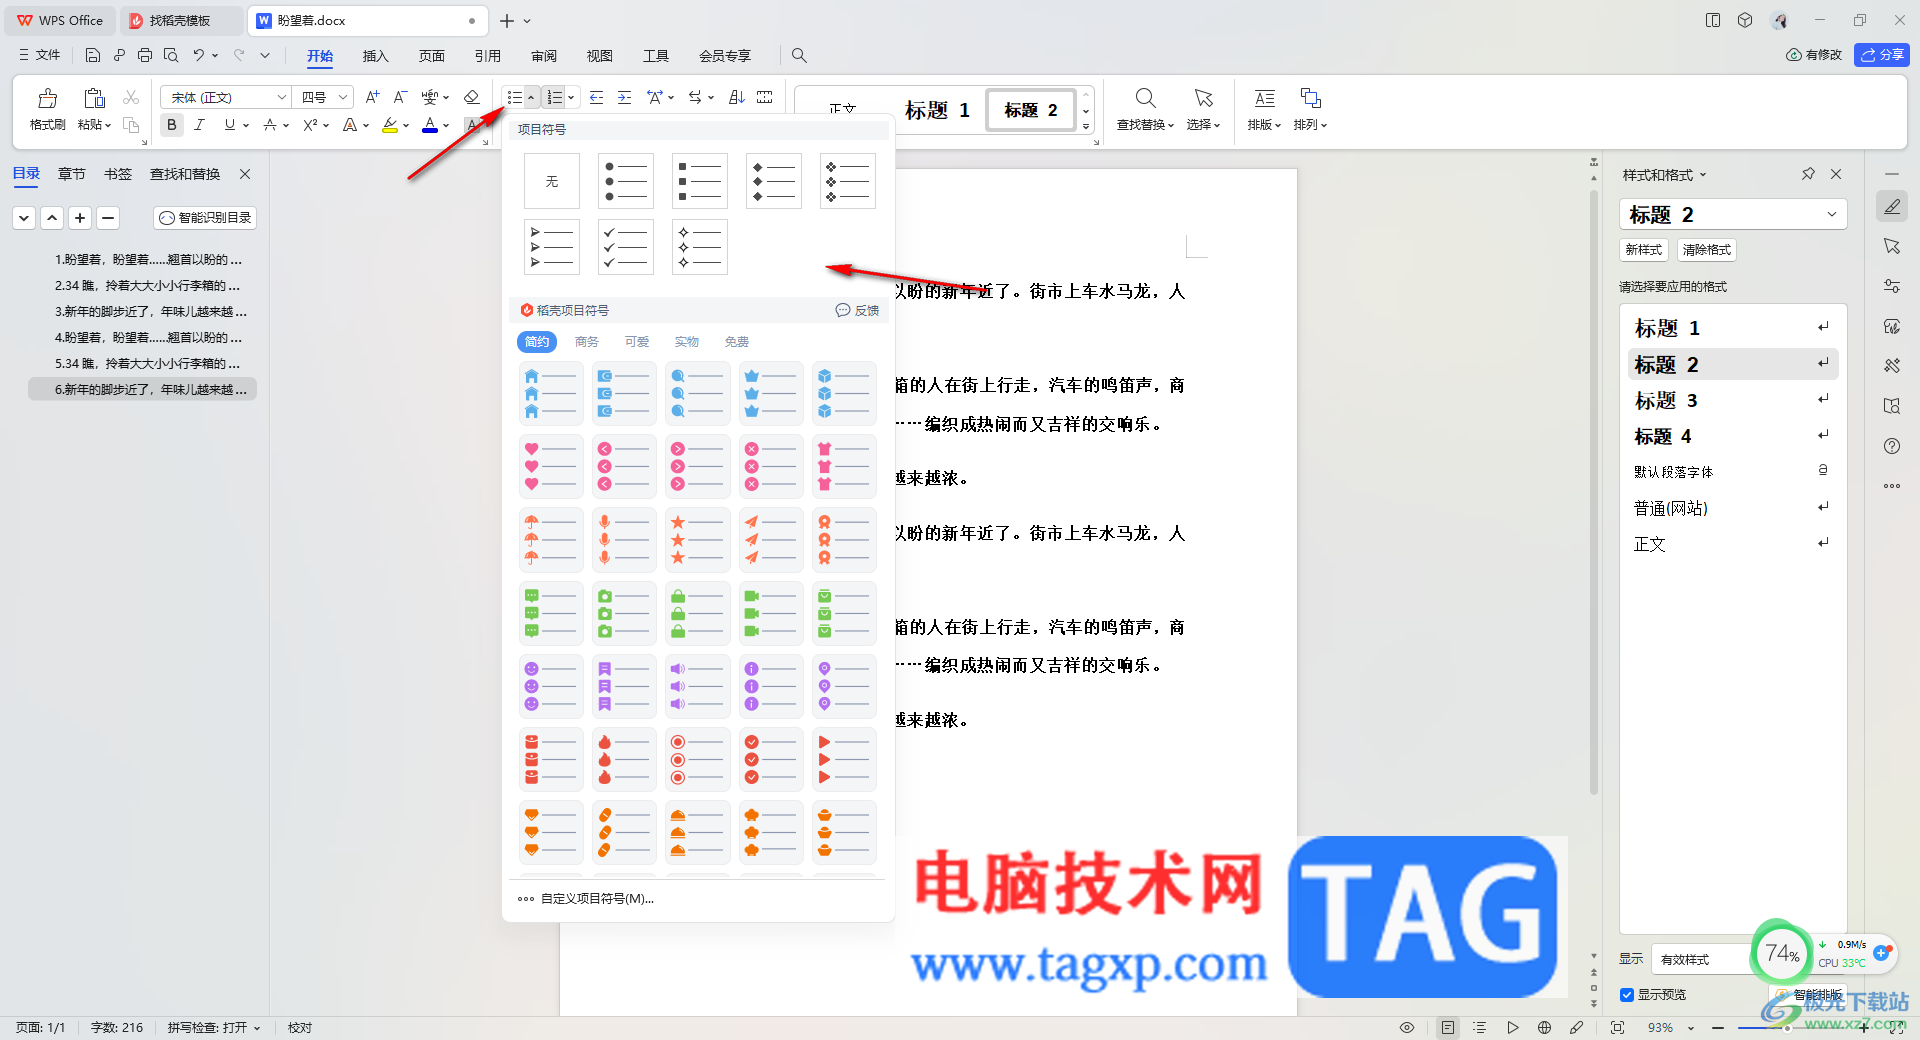Click the 清除格式 button

tap(1706, 250)
